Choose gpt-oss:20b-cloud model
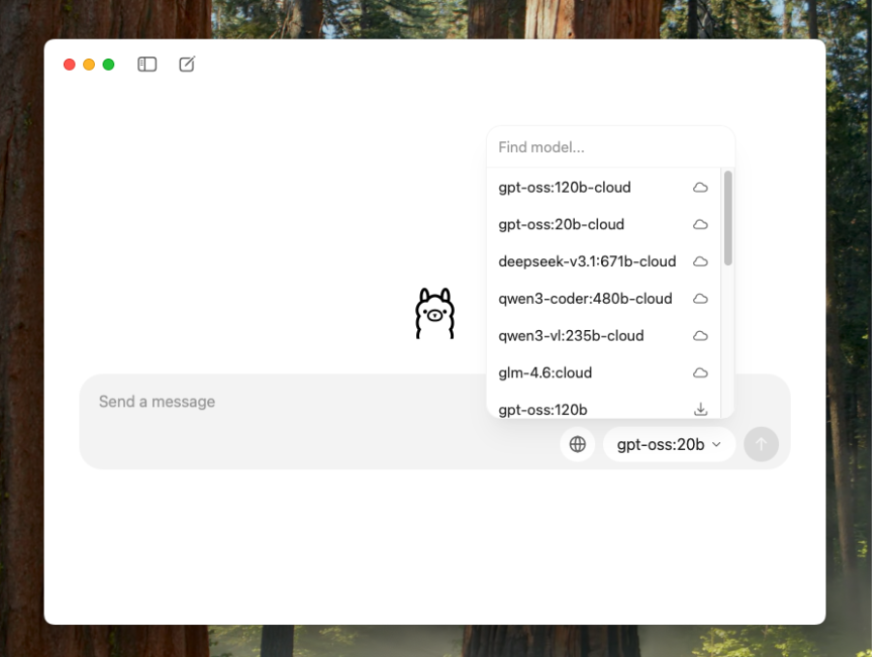The image size is (872, 657). (561, 224)
